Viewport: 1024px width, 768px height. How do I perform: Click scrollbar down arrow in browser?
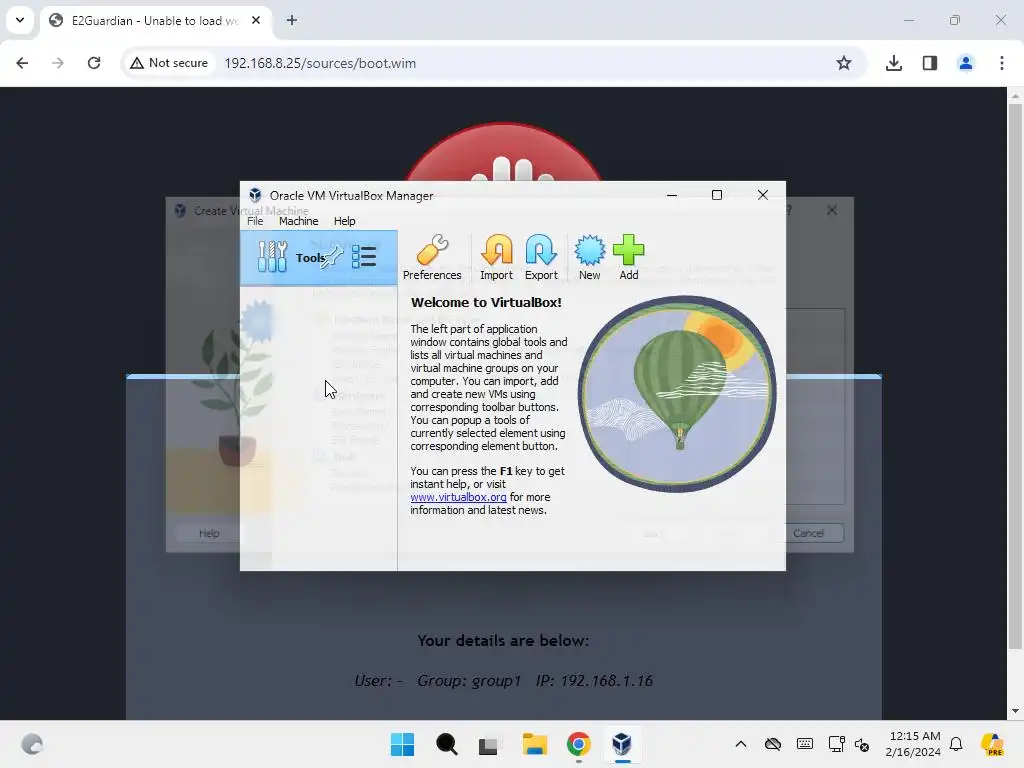click(x=1015, y=711)
